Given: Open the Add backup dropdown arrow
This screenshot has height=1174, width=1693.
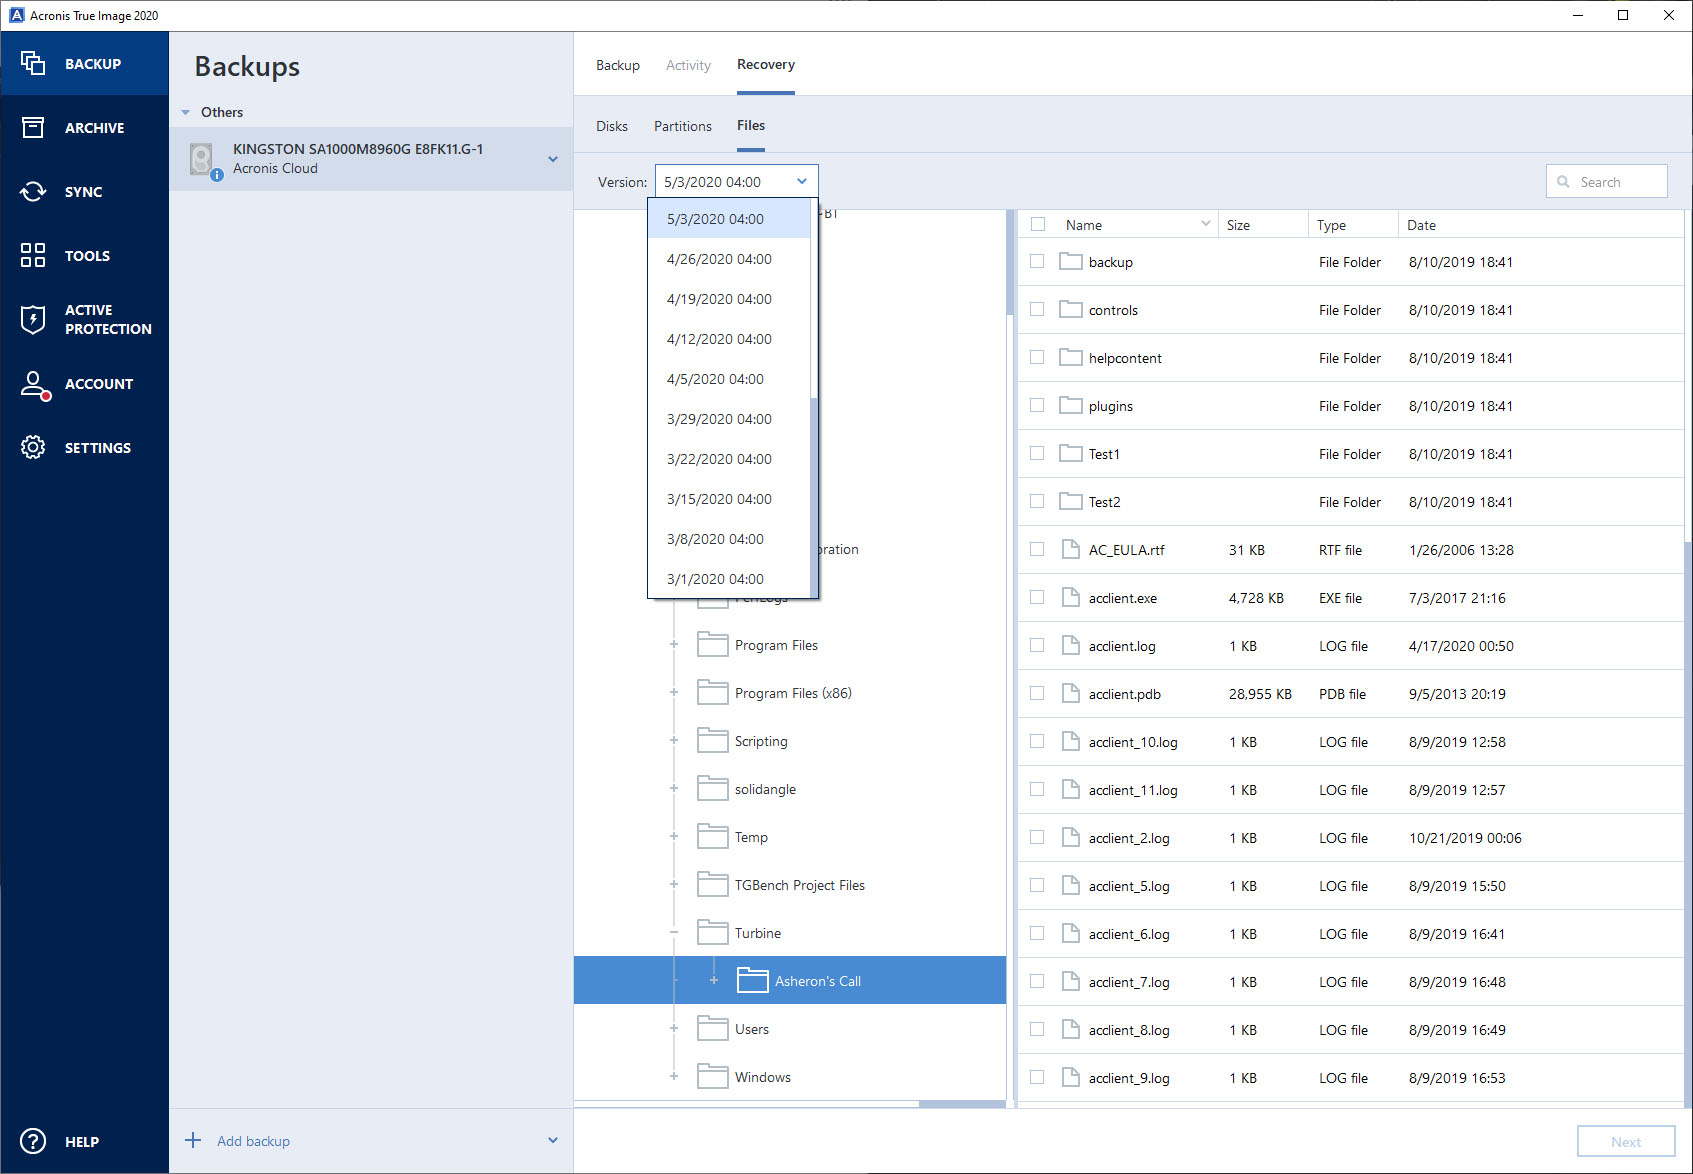Looking at the screenshot, I should point(553,1140).
